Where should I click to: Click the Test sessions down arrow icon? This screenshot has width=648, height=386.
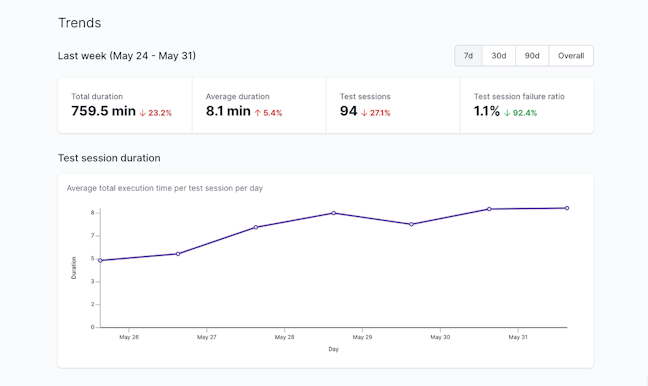pyautogui.click(x=364, y=113)
